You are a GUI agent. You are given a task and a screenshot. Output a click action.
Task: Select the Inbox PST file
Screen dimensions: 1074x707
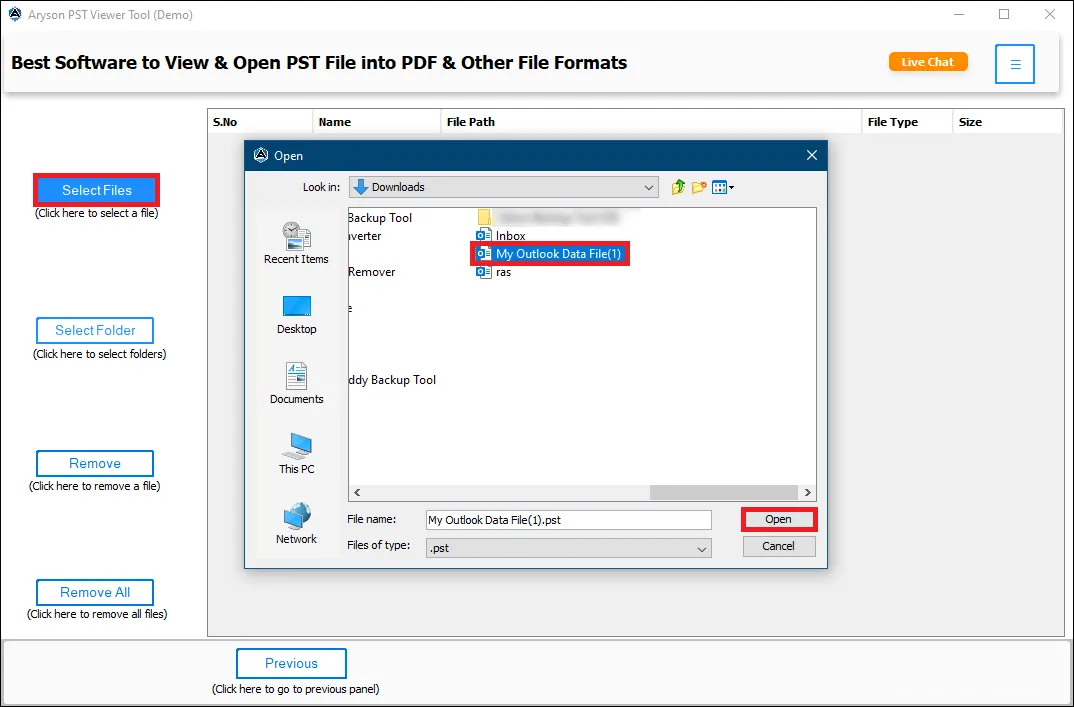pyautogui.click(x=501, y=236)
